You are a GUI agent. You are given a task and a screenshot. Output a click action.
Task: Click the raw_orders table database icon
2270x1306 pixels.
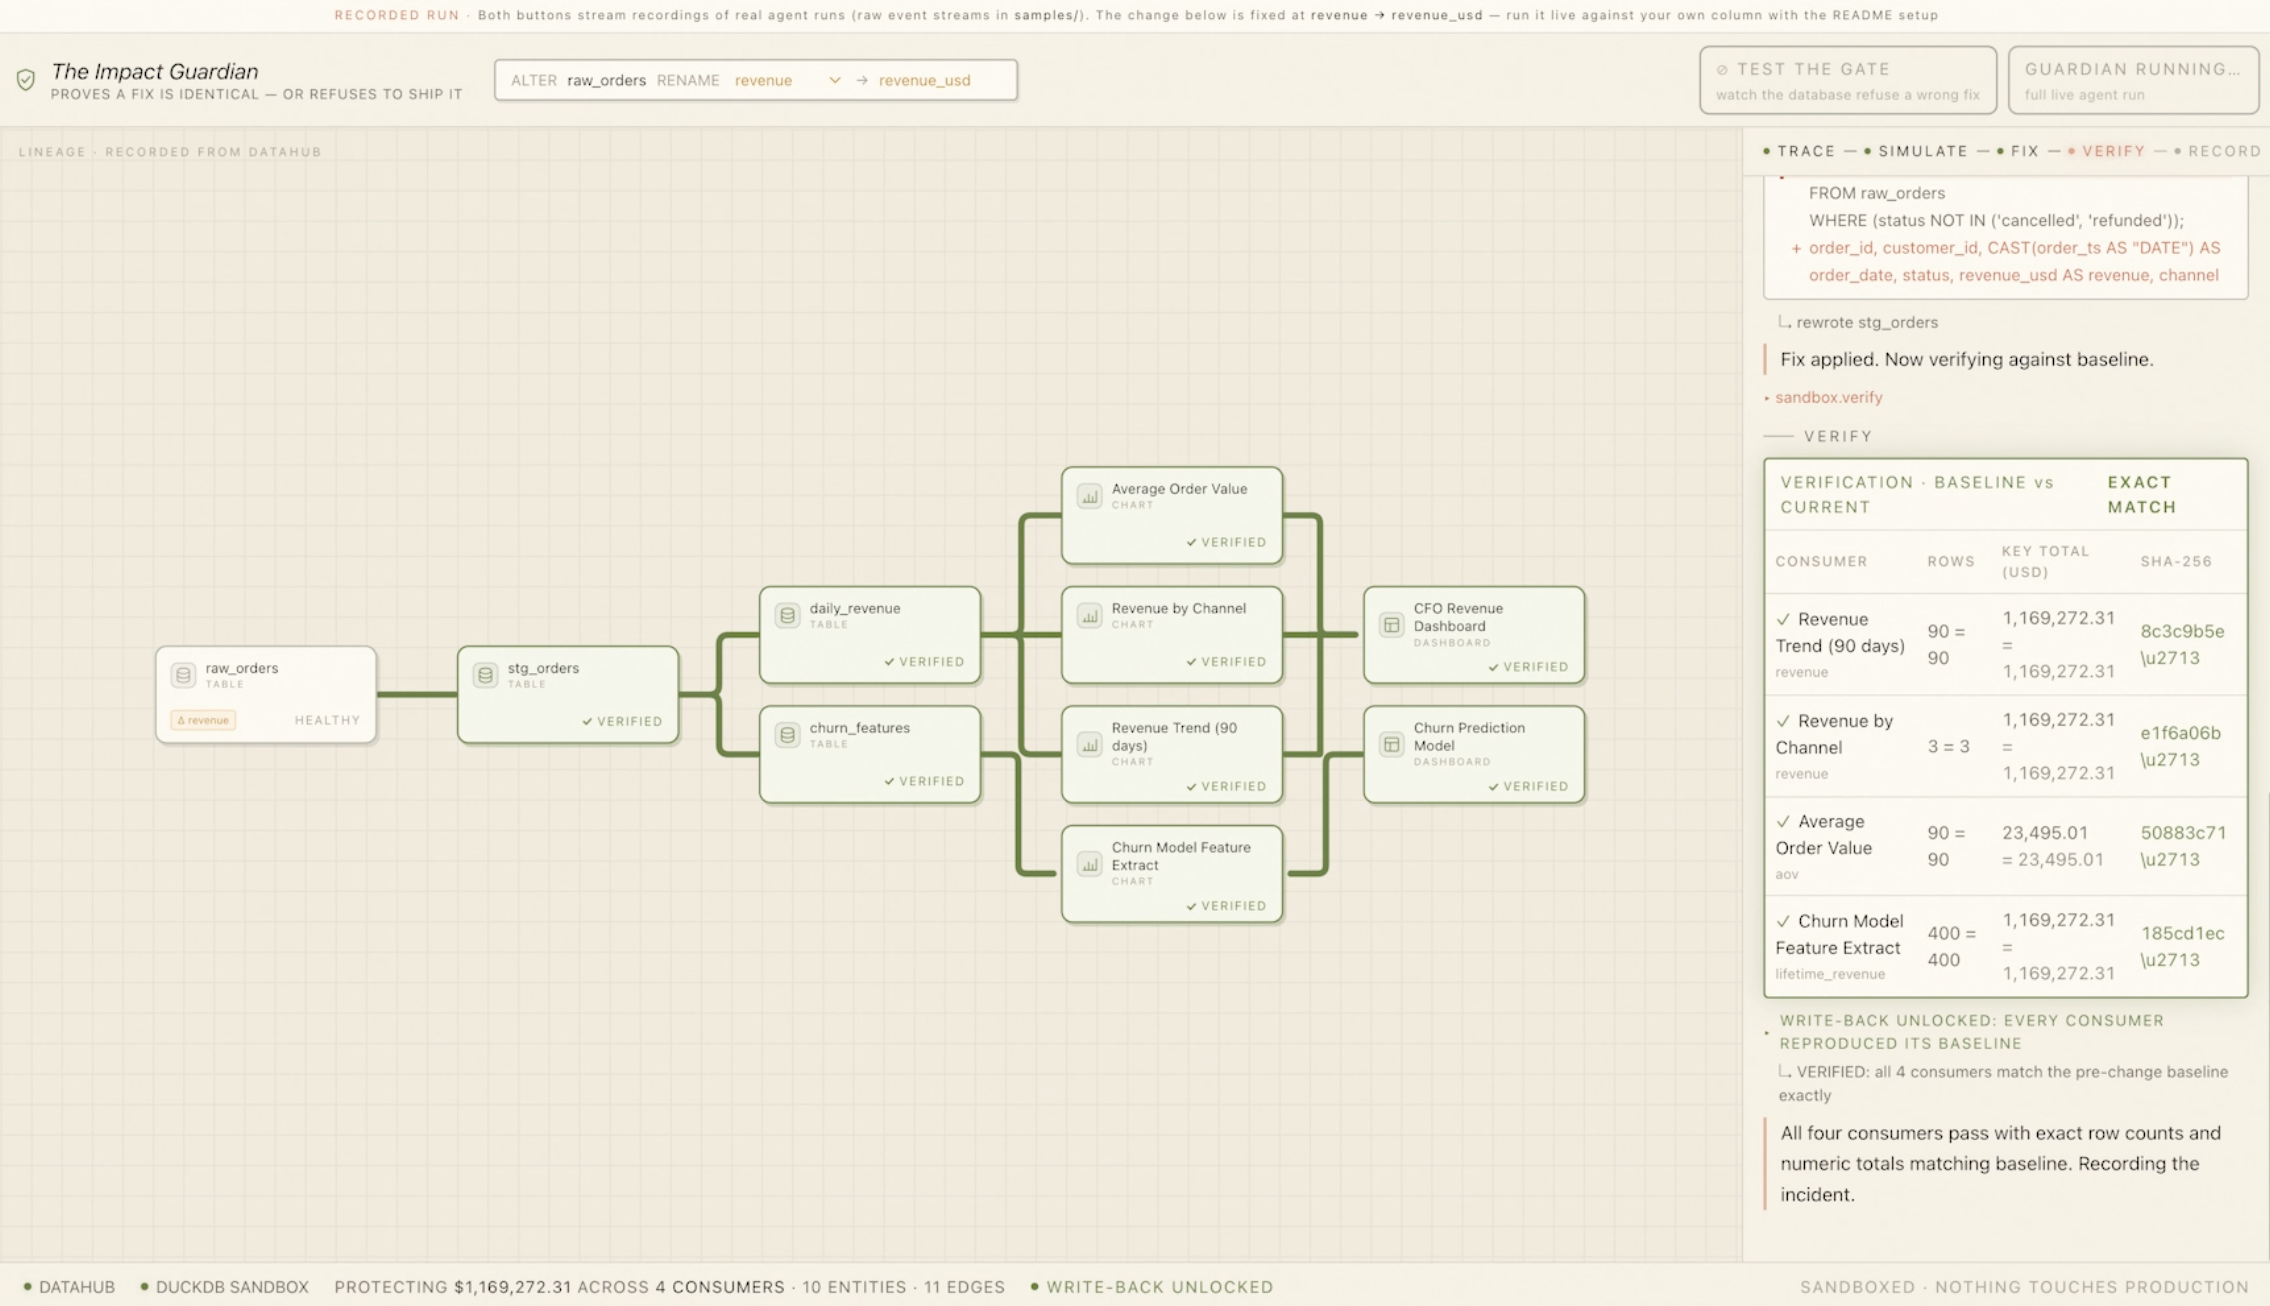[x=183, y=675]
